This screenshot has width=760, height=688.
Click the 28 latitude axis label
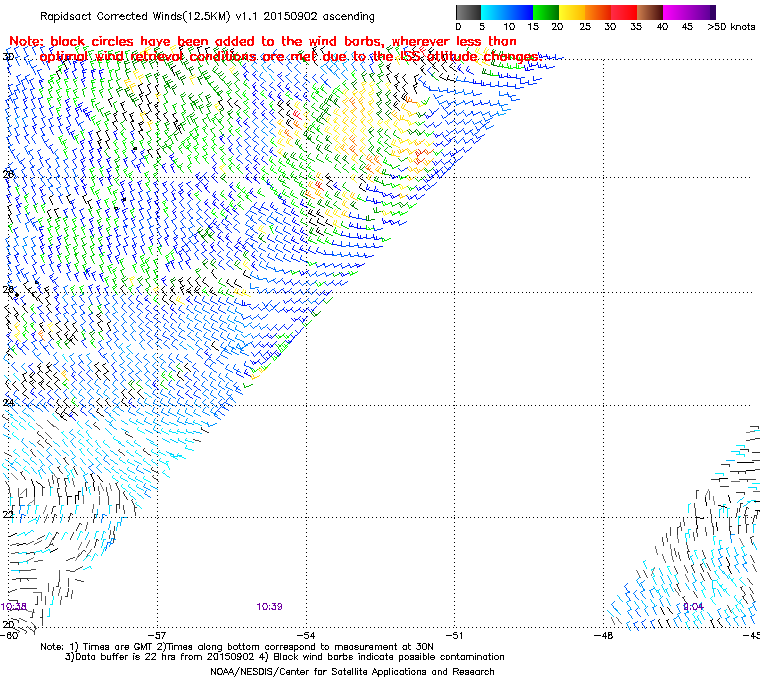pyautogui.click(x=8, y=174)
